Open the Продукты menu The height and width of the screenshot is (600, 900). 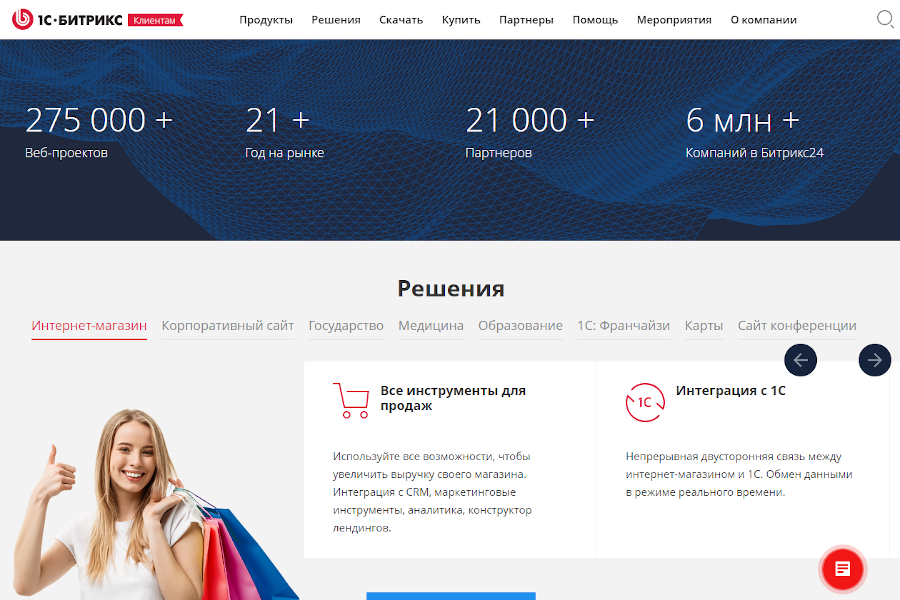point(266,20)
